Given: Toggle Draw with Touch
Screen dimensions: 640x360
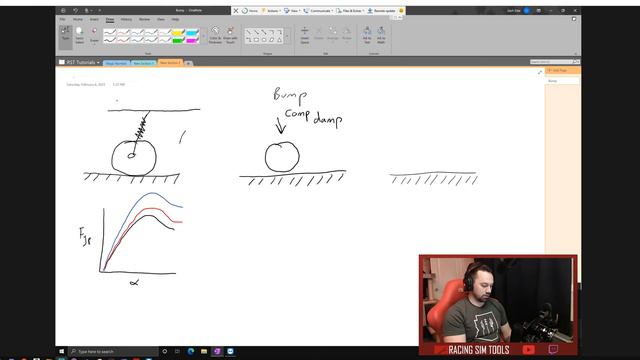Looking at the screenshot, I should [x=230, y=35].
